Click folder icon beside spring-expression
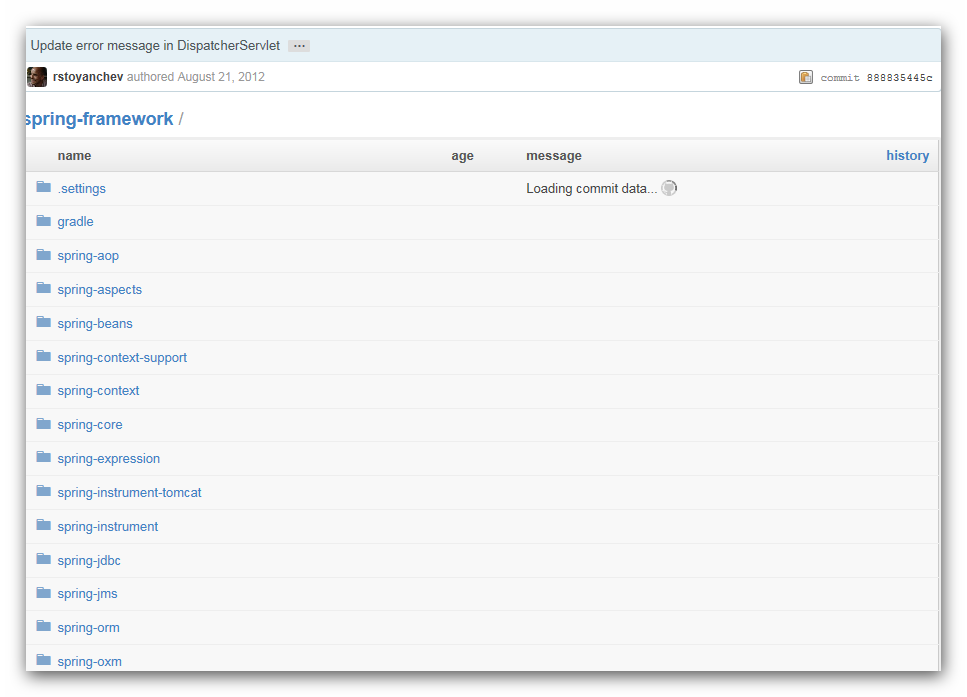 pyautogui.click(x=43, y=456)
